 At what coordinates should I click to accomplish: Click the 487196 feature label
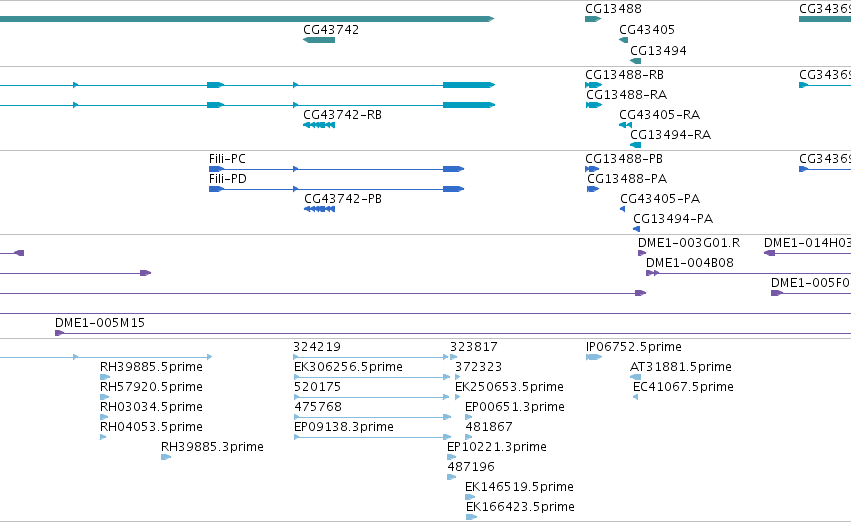[x=471, y=467]
